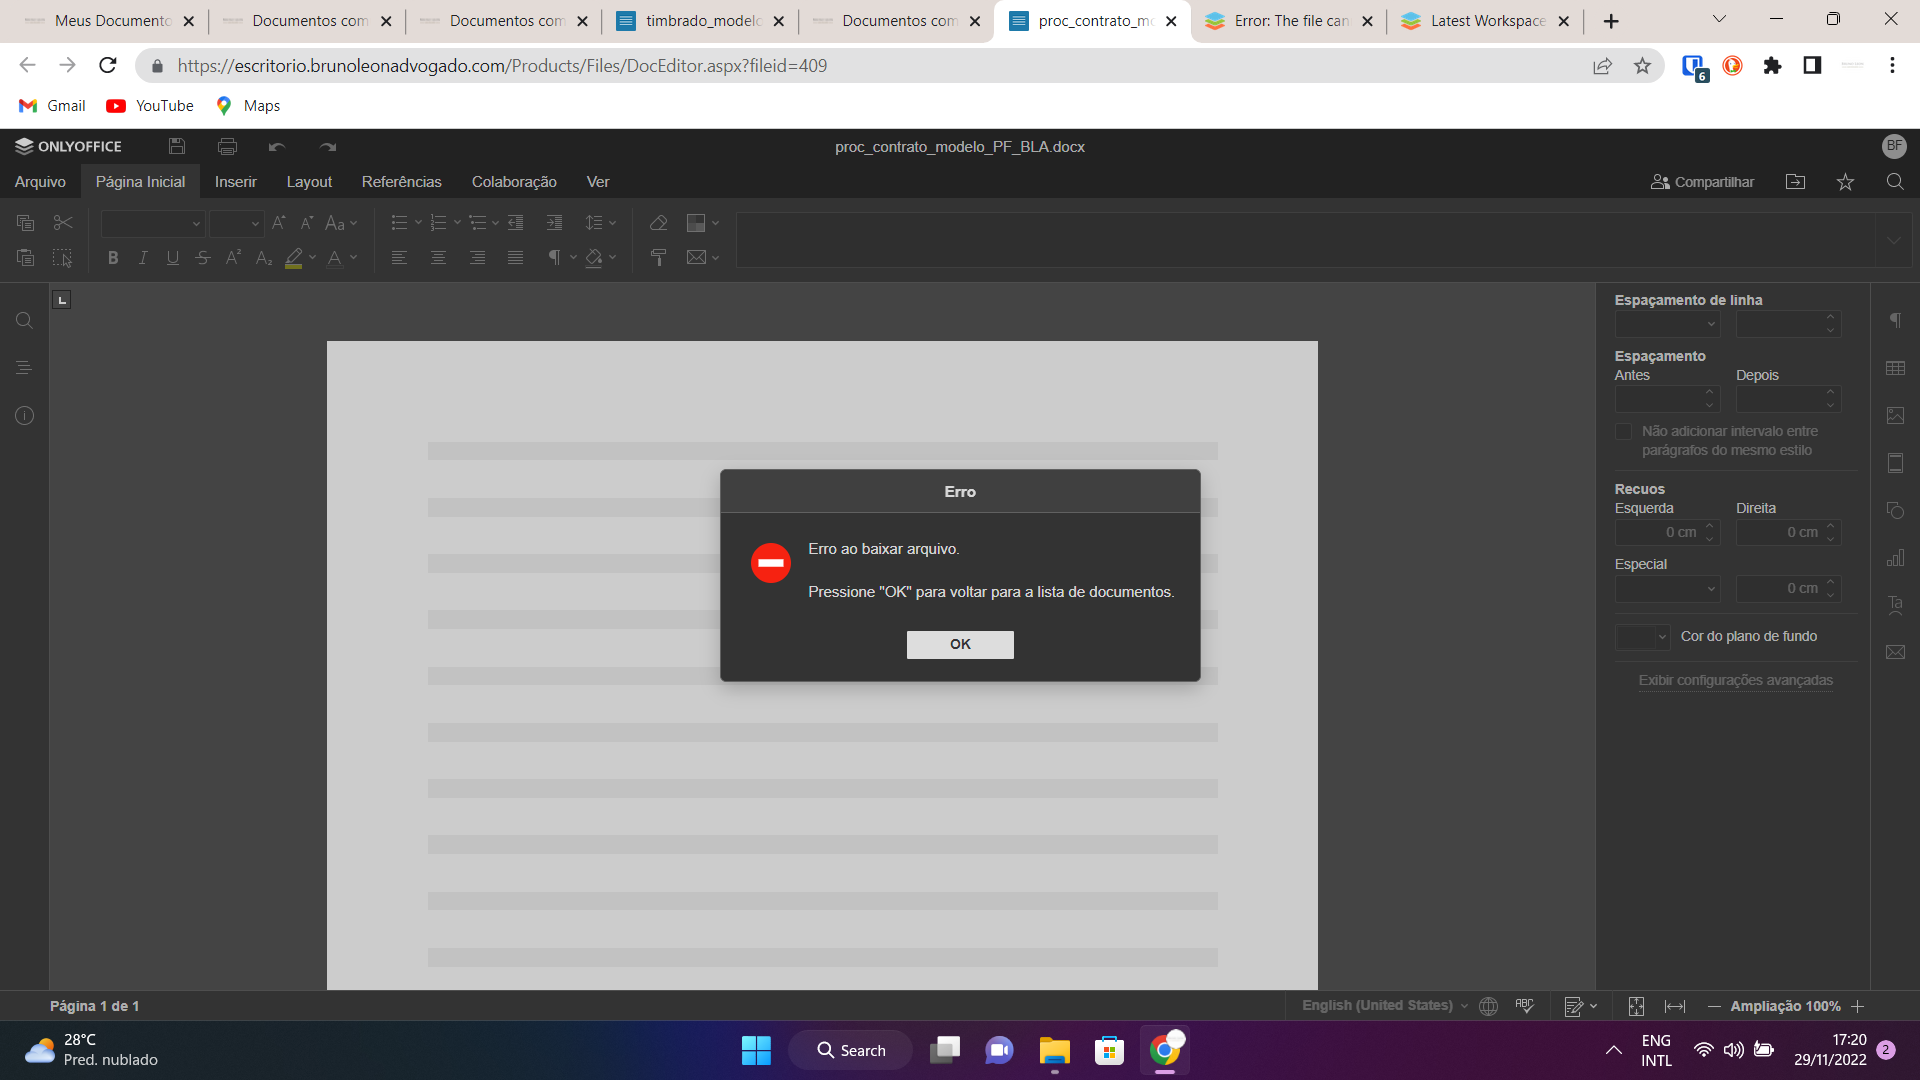Click the Undo arrow icon
Screen dimensions: 1920x1080
click(x=277, y=147)
